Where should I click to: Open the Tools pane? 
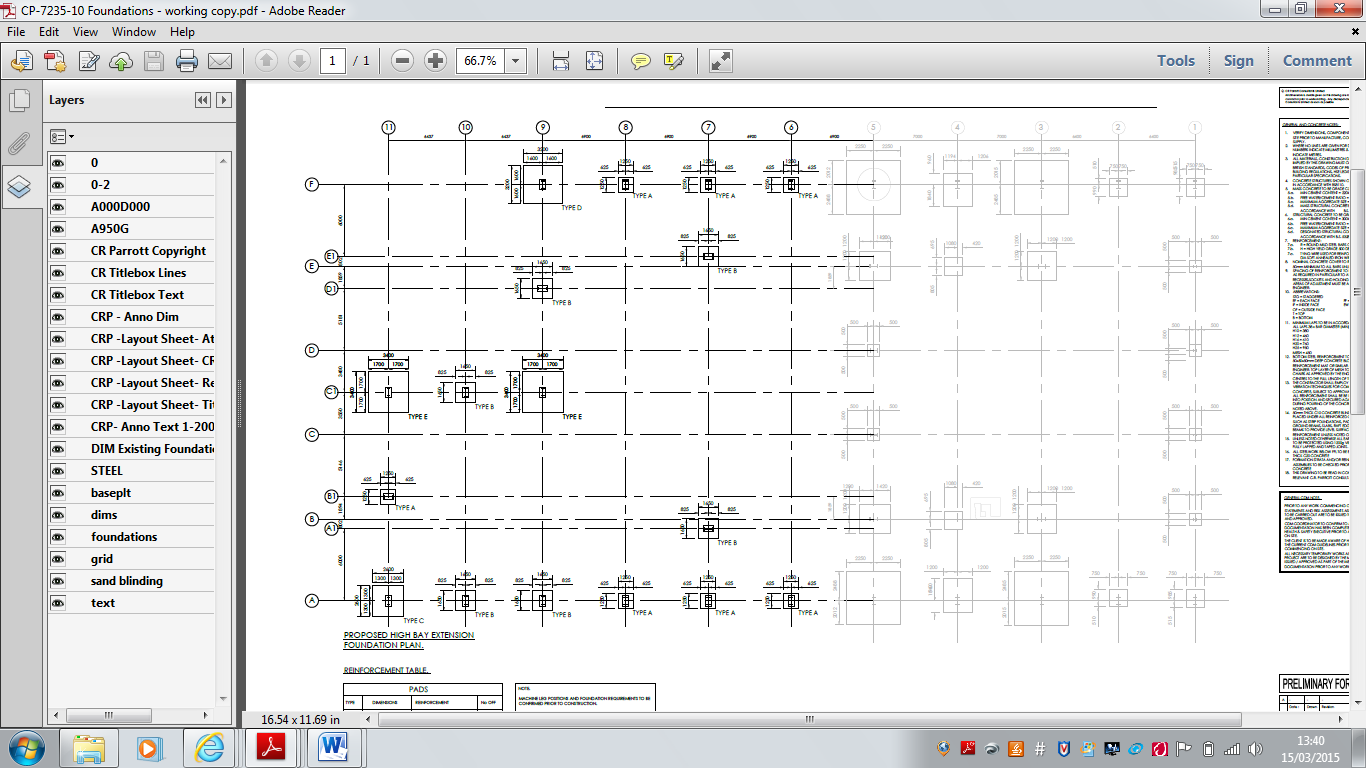coord(1175,61)
